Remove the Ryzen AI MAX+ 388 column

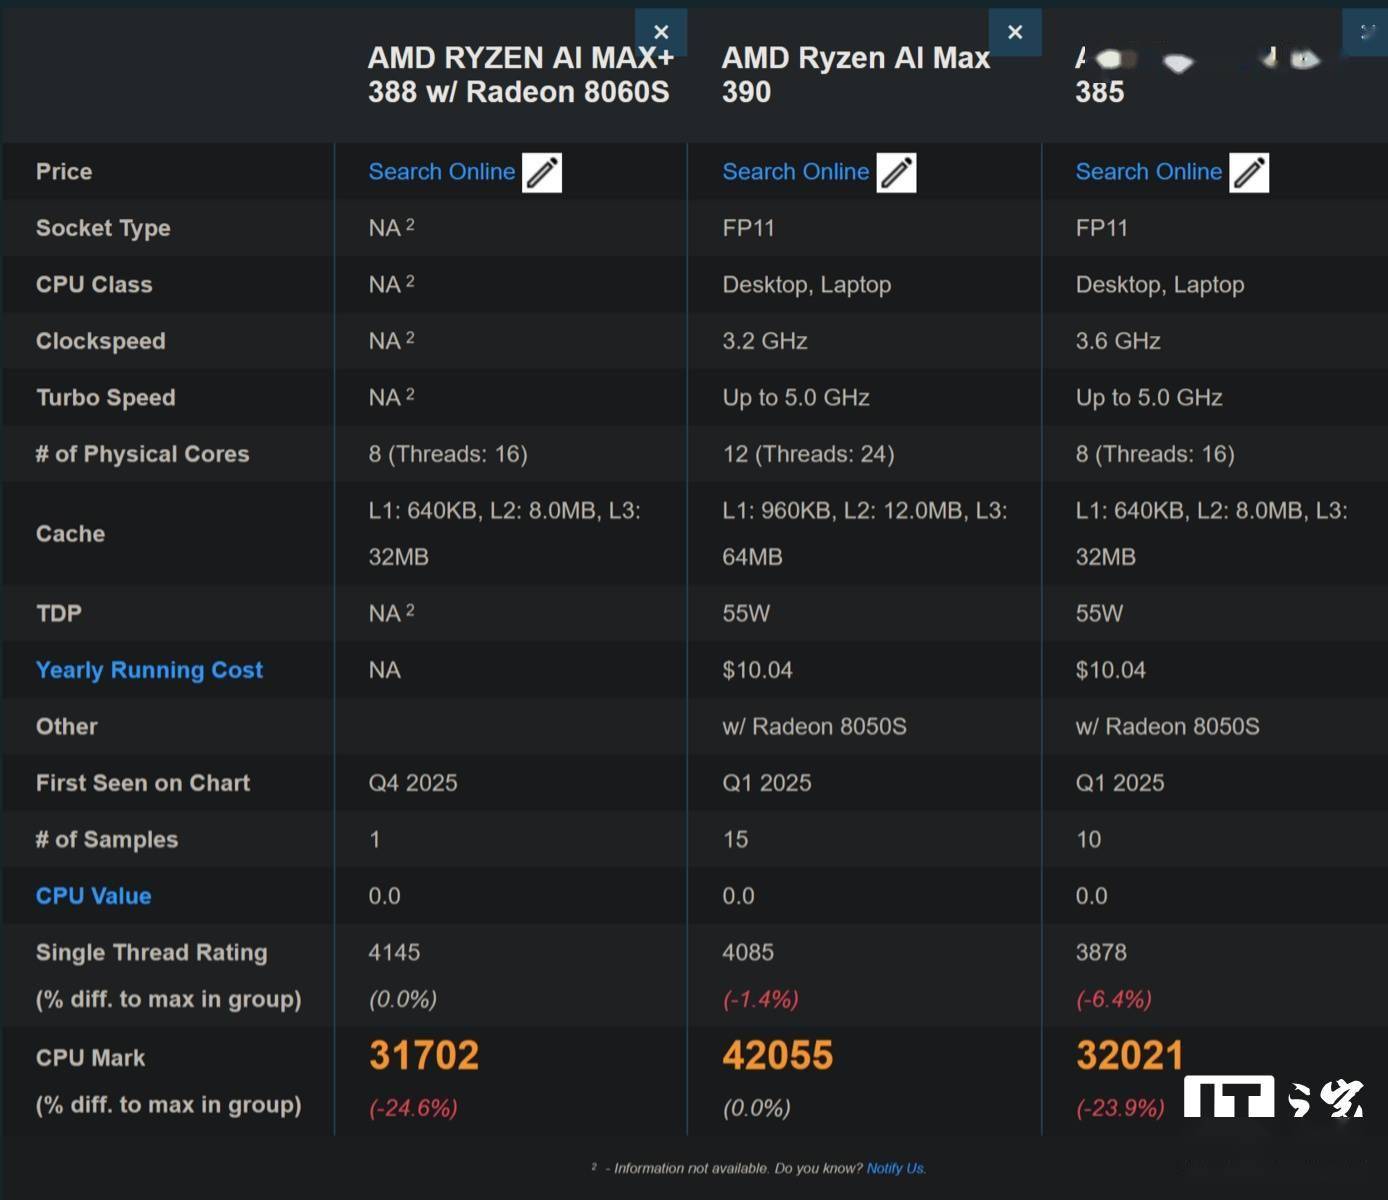[x=661, y=32]
